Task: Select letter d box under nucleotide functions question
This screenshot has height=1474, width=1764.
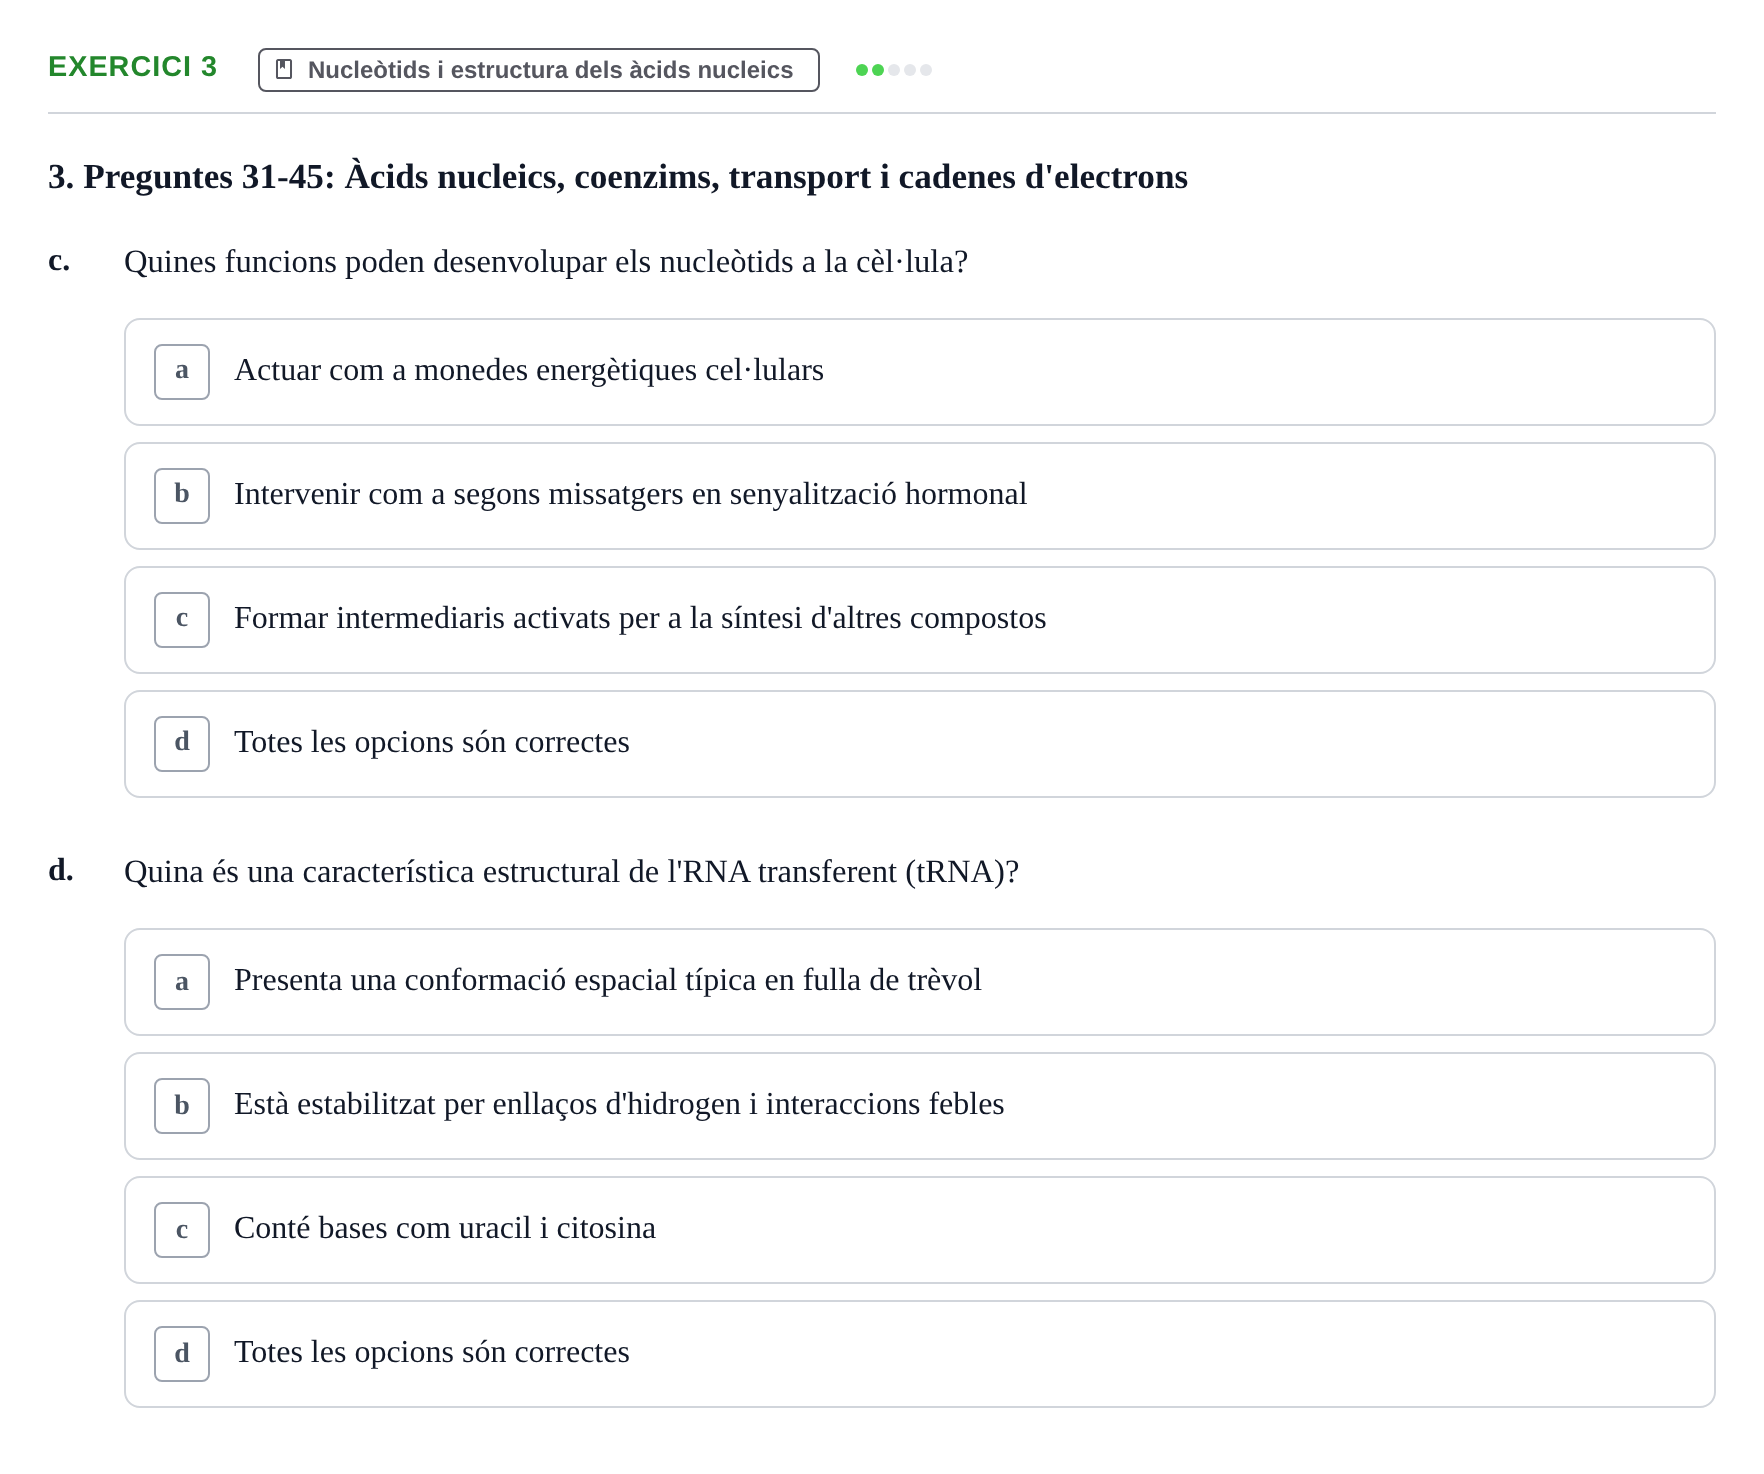Action: coord(182,744)
